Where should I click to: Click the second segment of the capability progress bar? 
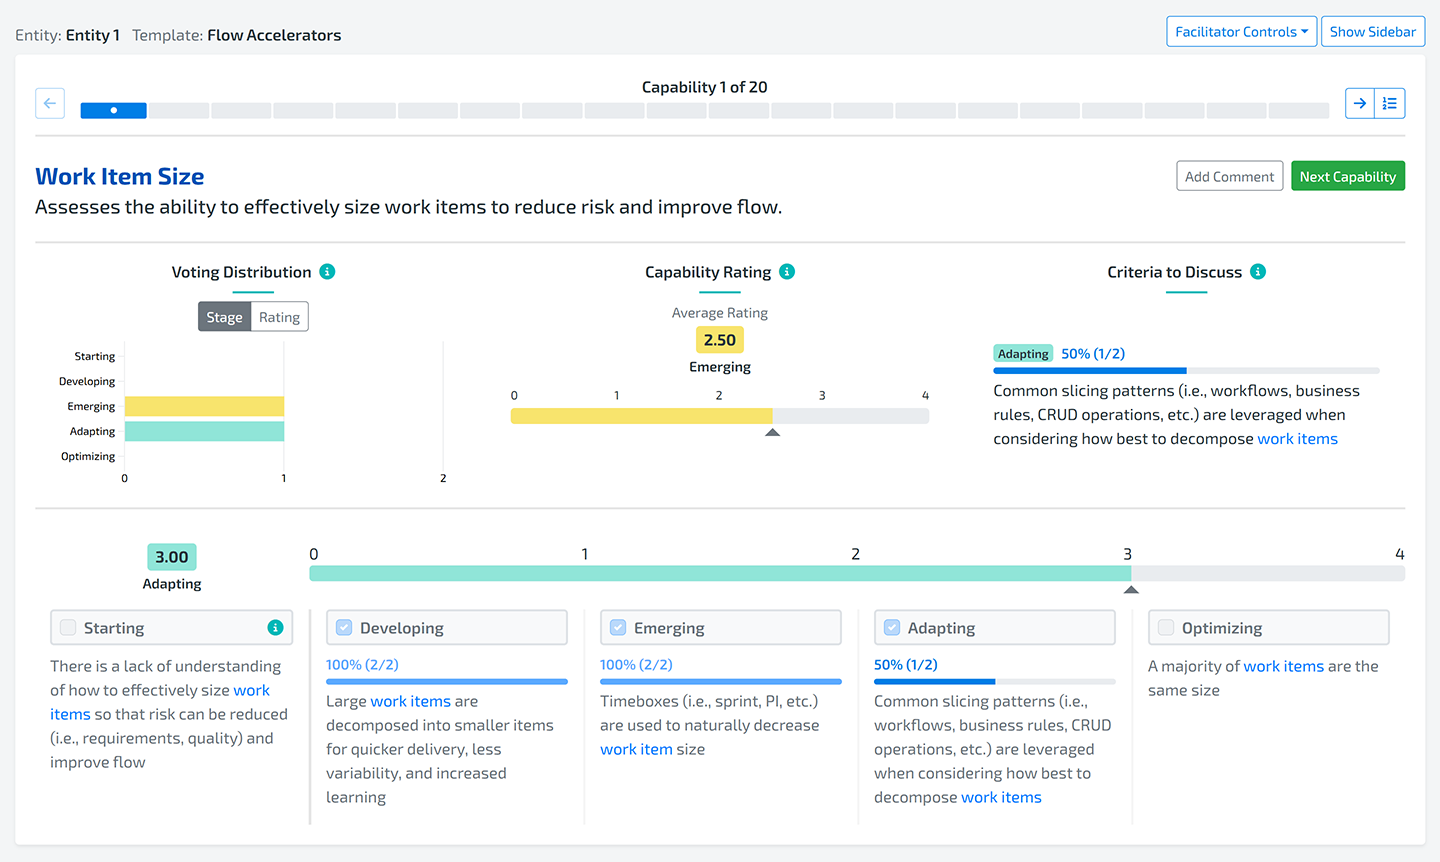coord(179,111)
